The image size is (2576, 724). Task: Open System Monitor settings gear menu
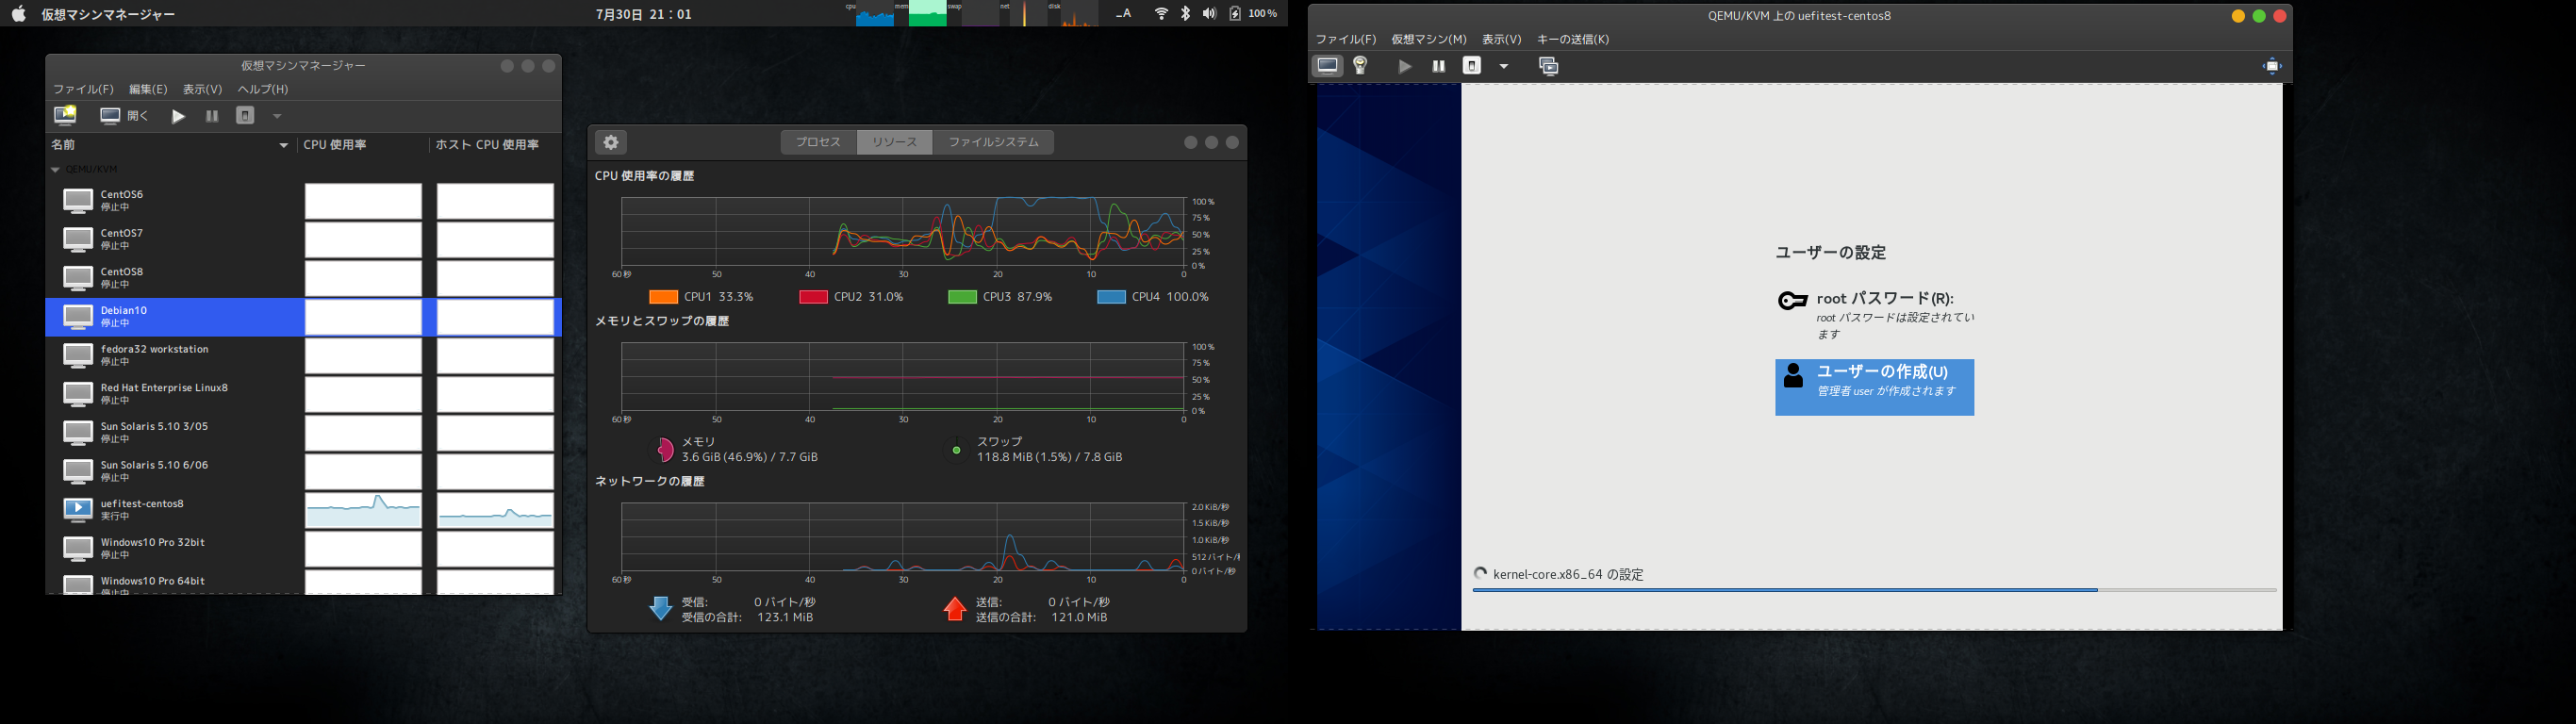(611, 142)
